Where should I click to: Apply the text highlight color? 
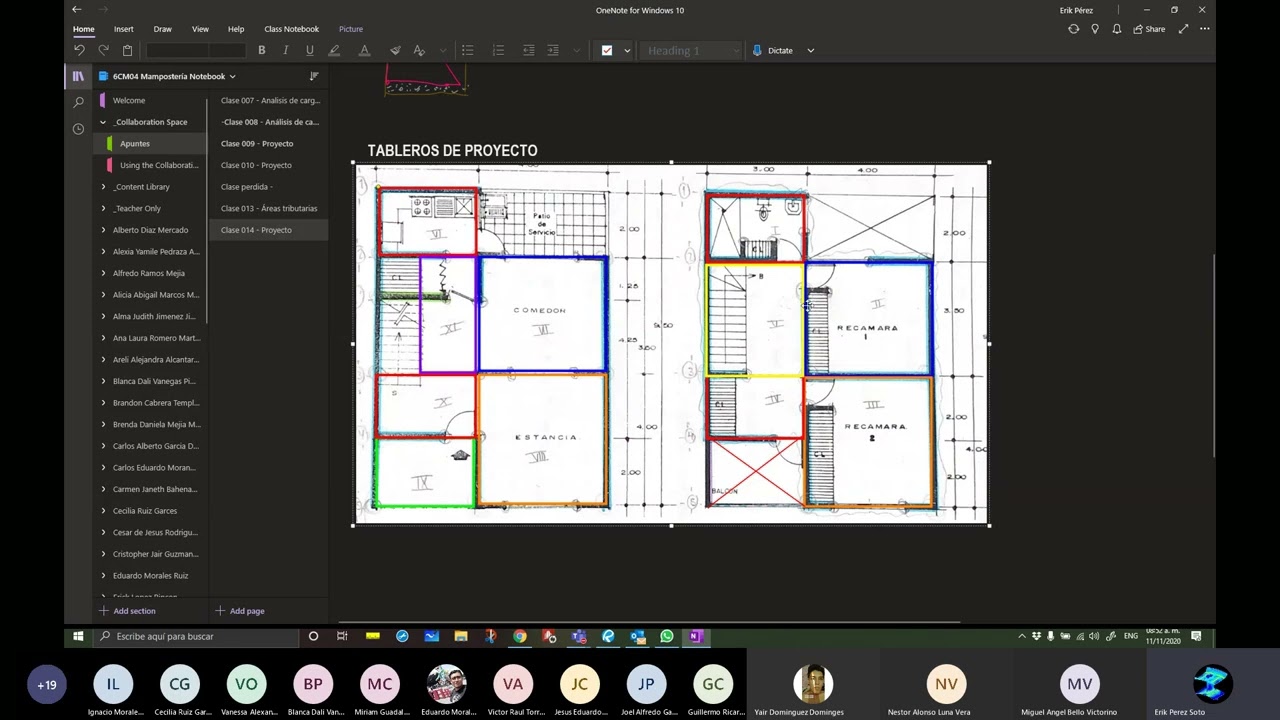(x=334, y=50)
